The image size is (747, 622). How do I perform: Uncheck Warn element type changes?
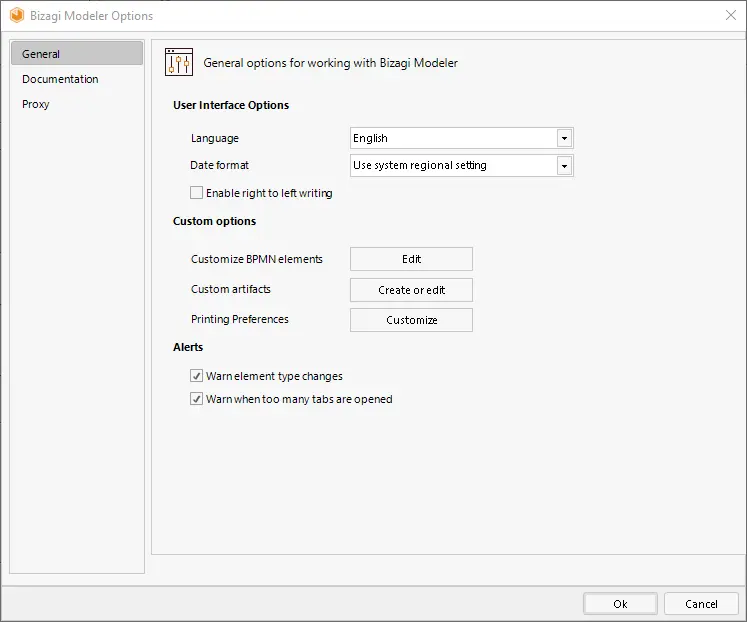[196, 376]
